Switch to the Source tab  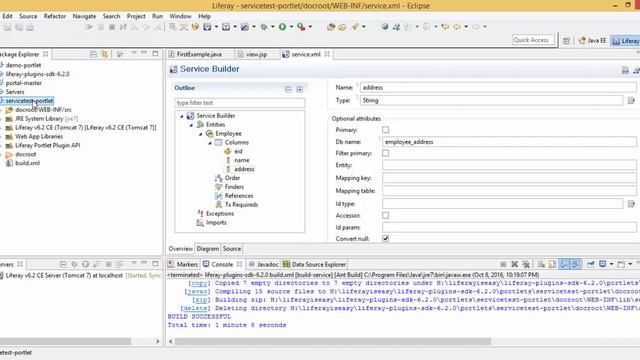[x=232, y=249]
